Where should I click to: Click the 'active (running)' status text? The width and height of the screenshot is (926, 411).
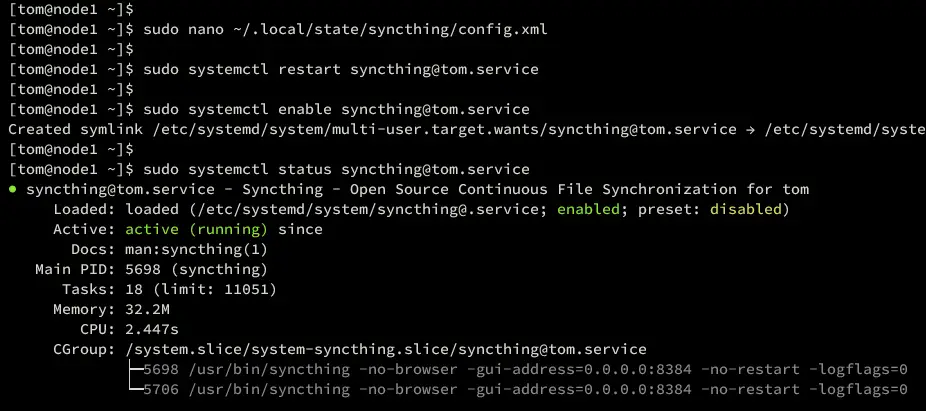point(196,229)
